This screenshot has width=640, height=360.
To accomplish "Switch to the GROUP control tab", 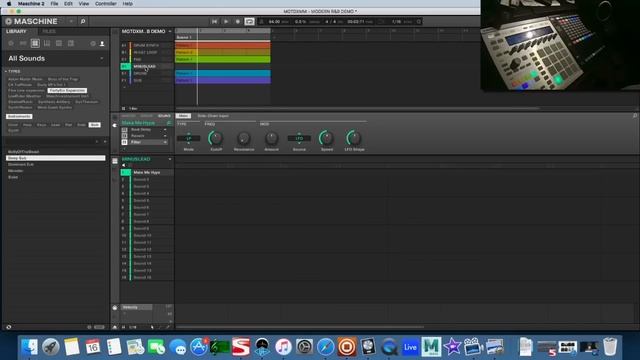I will pos(146,116).
